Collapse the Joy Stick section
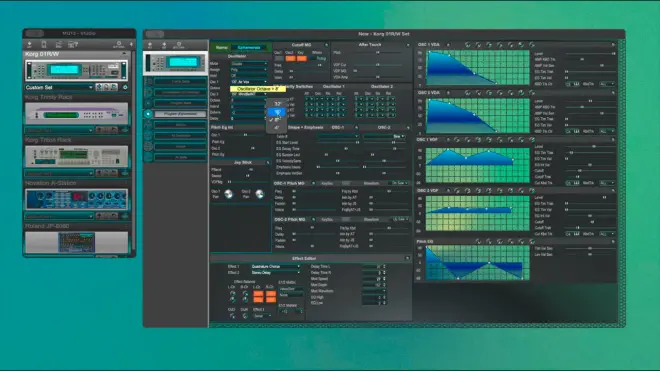This screenshot has height=371, width=660. [x=268, y=163]
